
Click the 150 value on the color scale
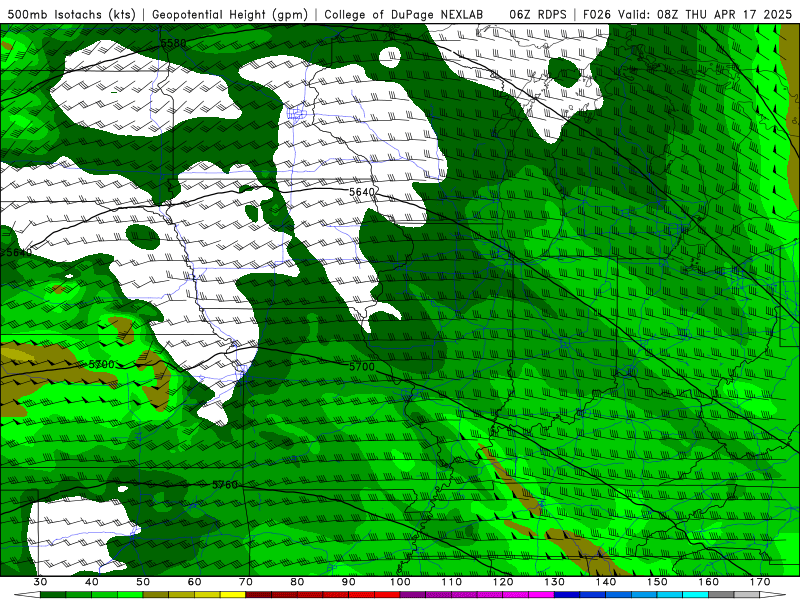(x=658, y=582)
